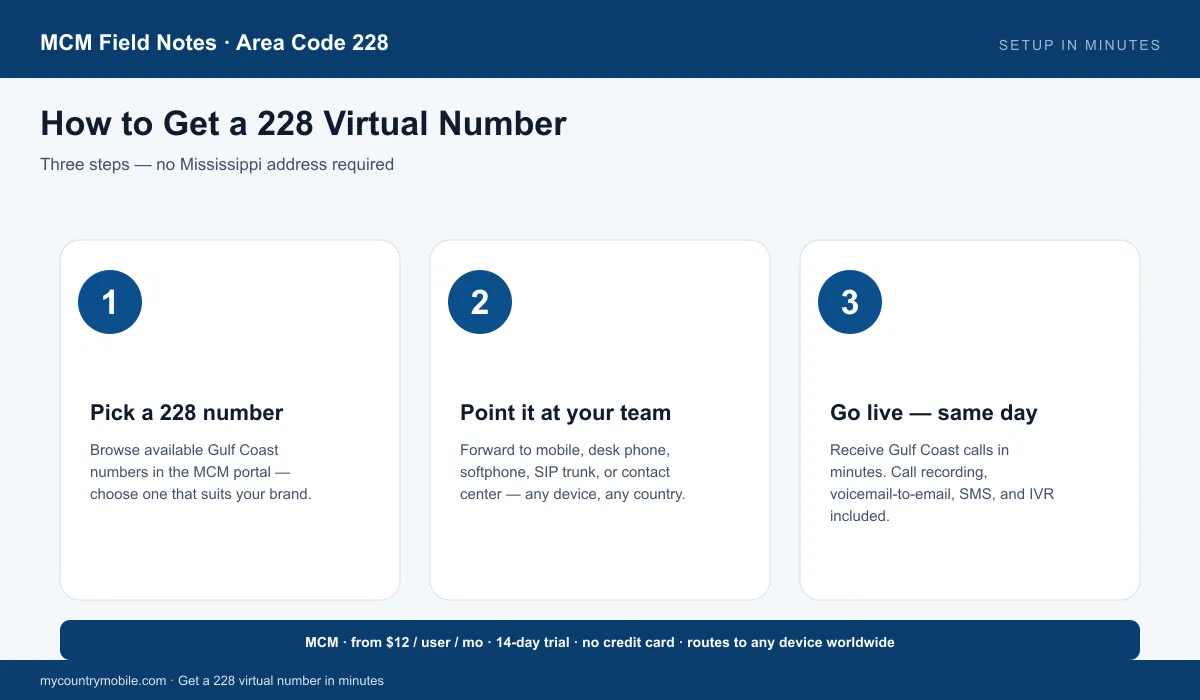
Task: Select the 'Go live — same day' card title
Action: [934, 413]
